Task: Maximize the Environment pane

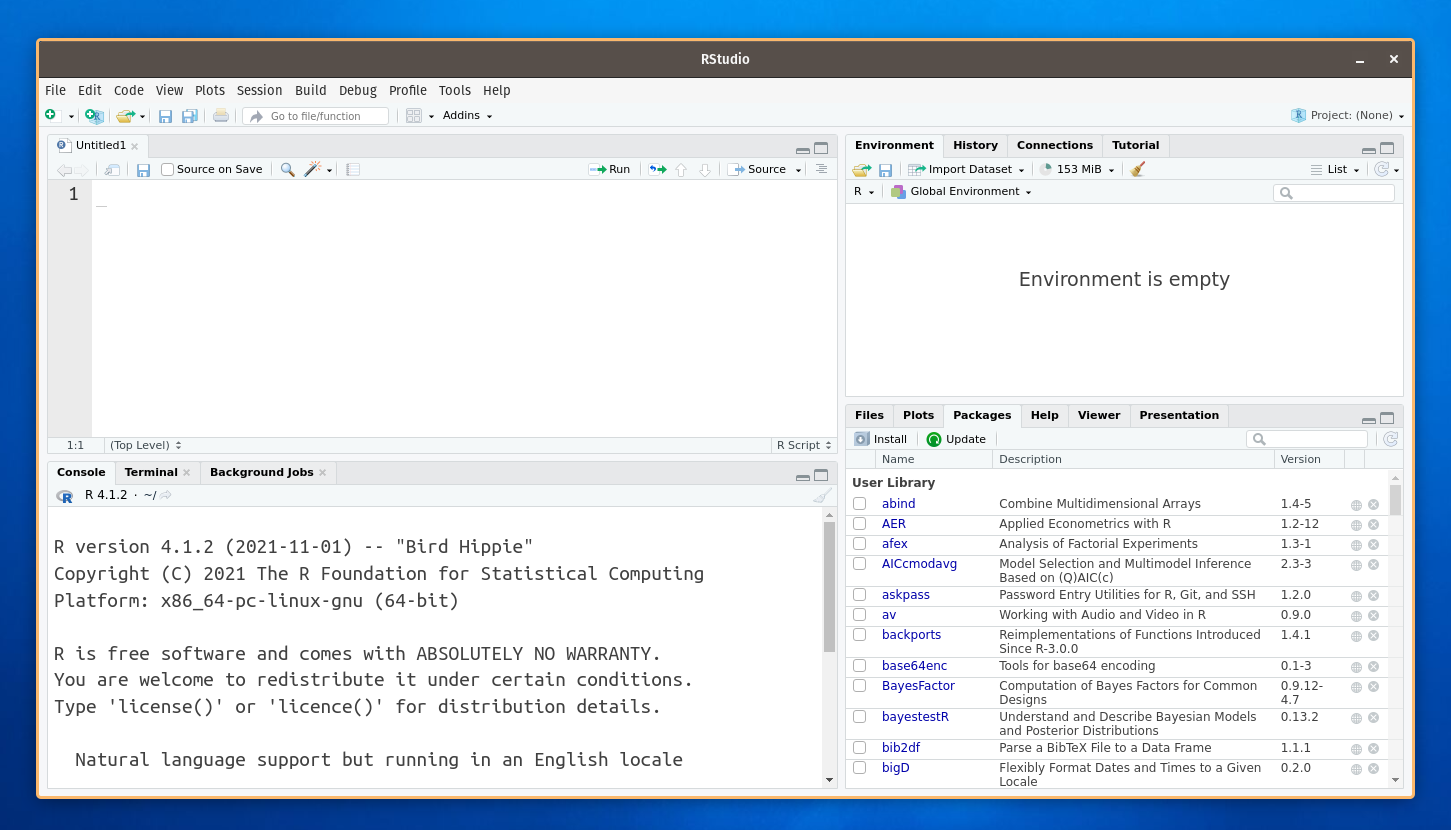Action: point(1387,148)
